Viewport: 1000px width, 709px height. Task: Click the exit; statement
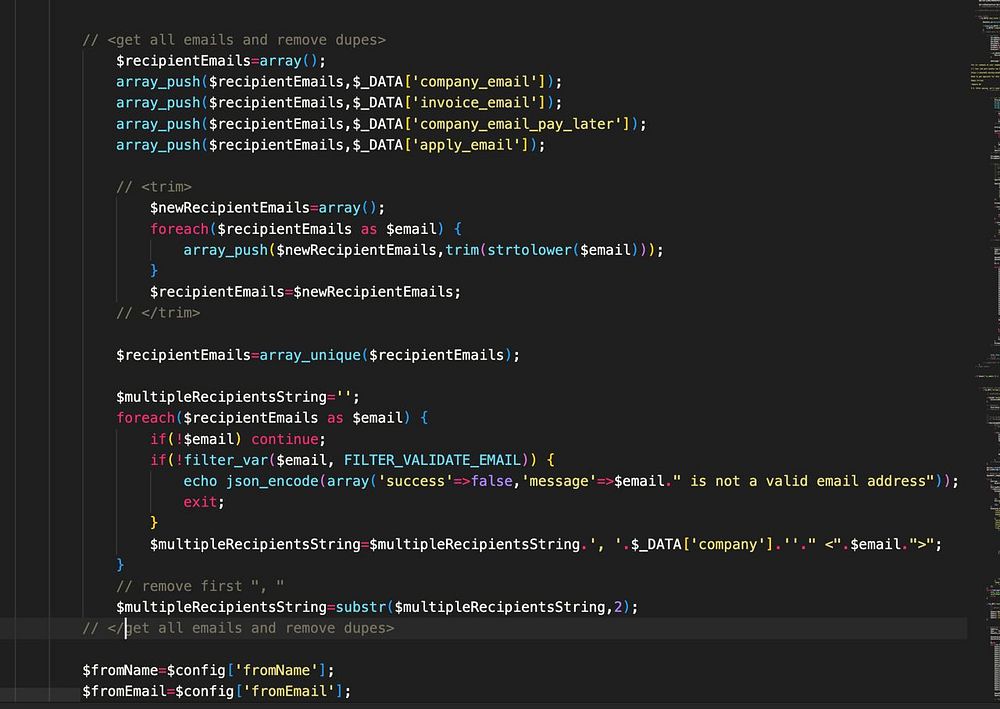[204, 502]
